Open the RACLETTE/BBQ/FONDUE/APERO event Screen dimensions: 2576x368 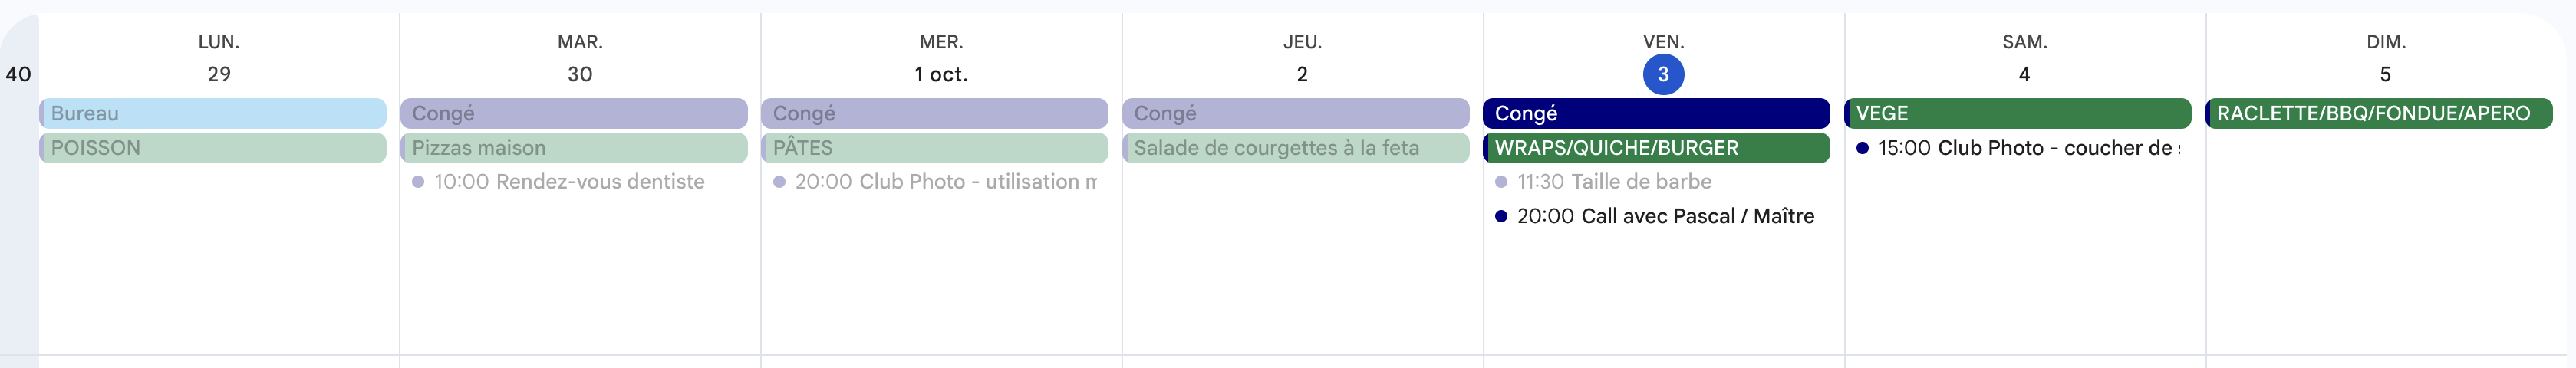click(x=2378, y=113)
